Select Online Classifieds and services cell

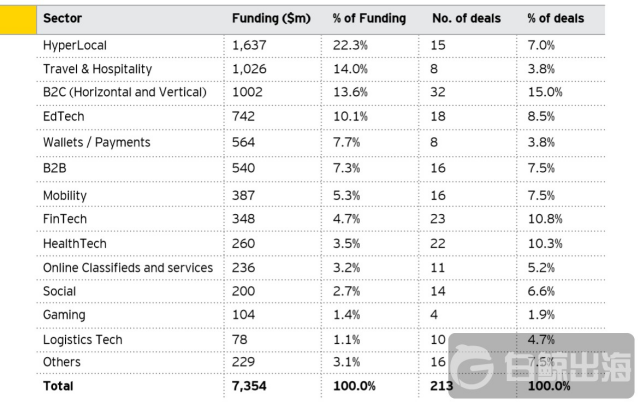point(127,267)
